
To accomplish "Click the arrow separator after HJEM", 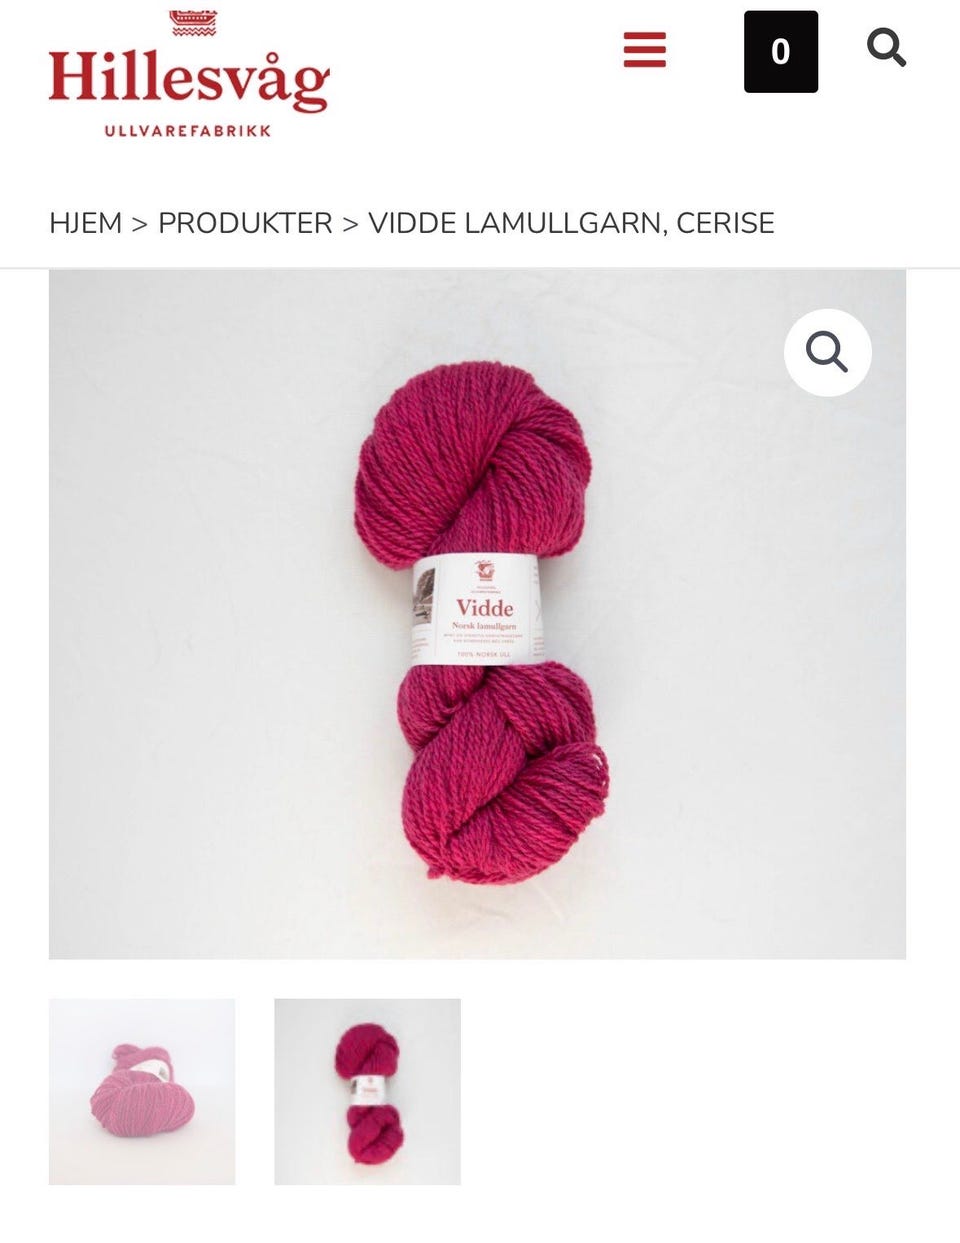I will coord(140,223).
